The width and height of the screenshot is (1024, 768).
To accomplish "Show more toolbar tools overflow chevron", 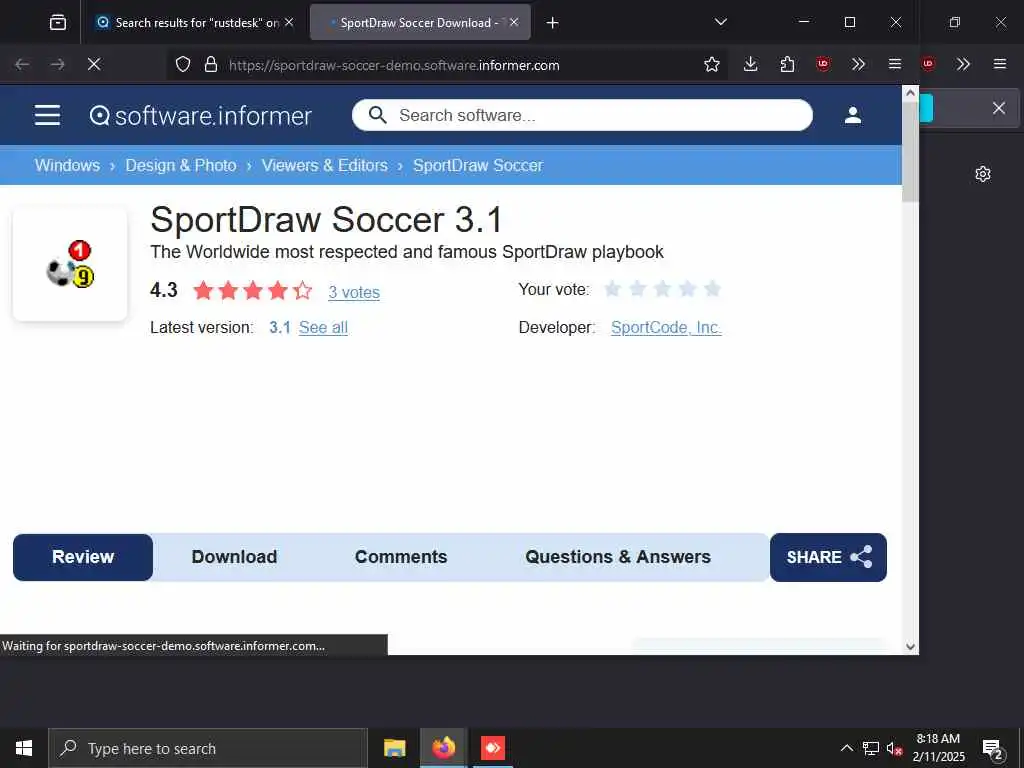I will [x=858, y=64].
